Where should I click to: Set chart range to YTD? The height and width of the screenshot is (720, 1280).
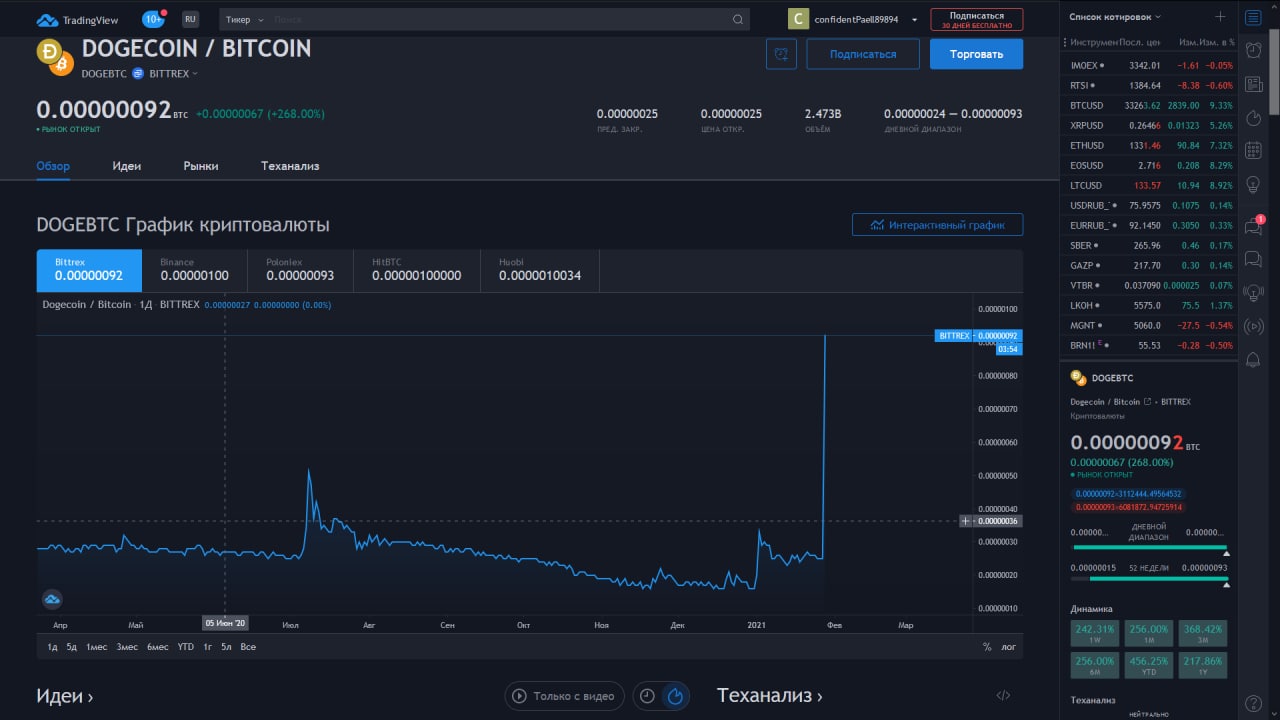coord(186,647)
